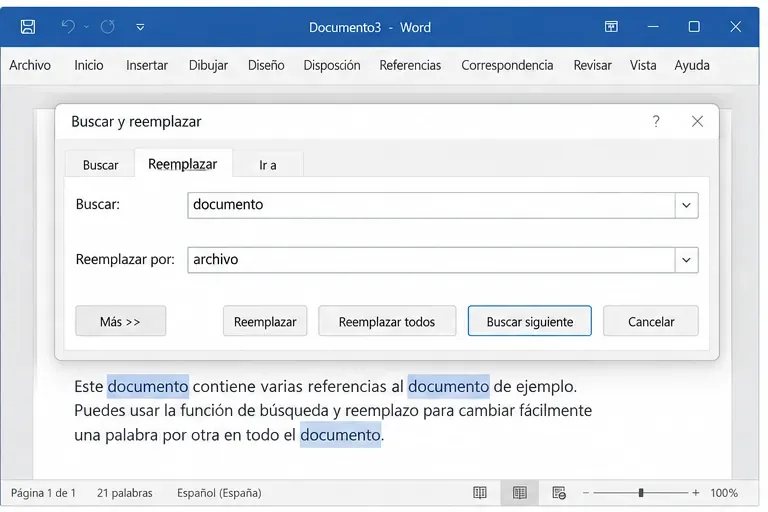Click the 21 palabras word count
Image resolution: width=768 pixels, height=512 pixels.
tap(124, 493)
